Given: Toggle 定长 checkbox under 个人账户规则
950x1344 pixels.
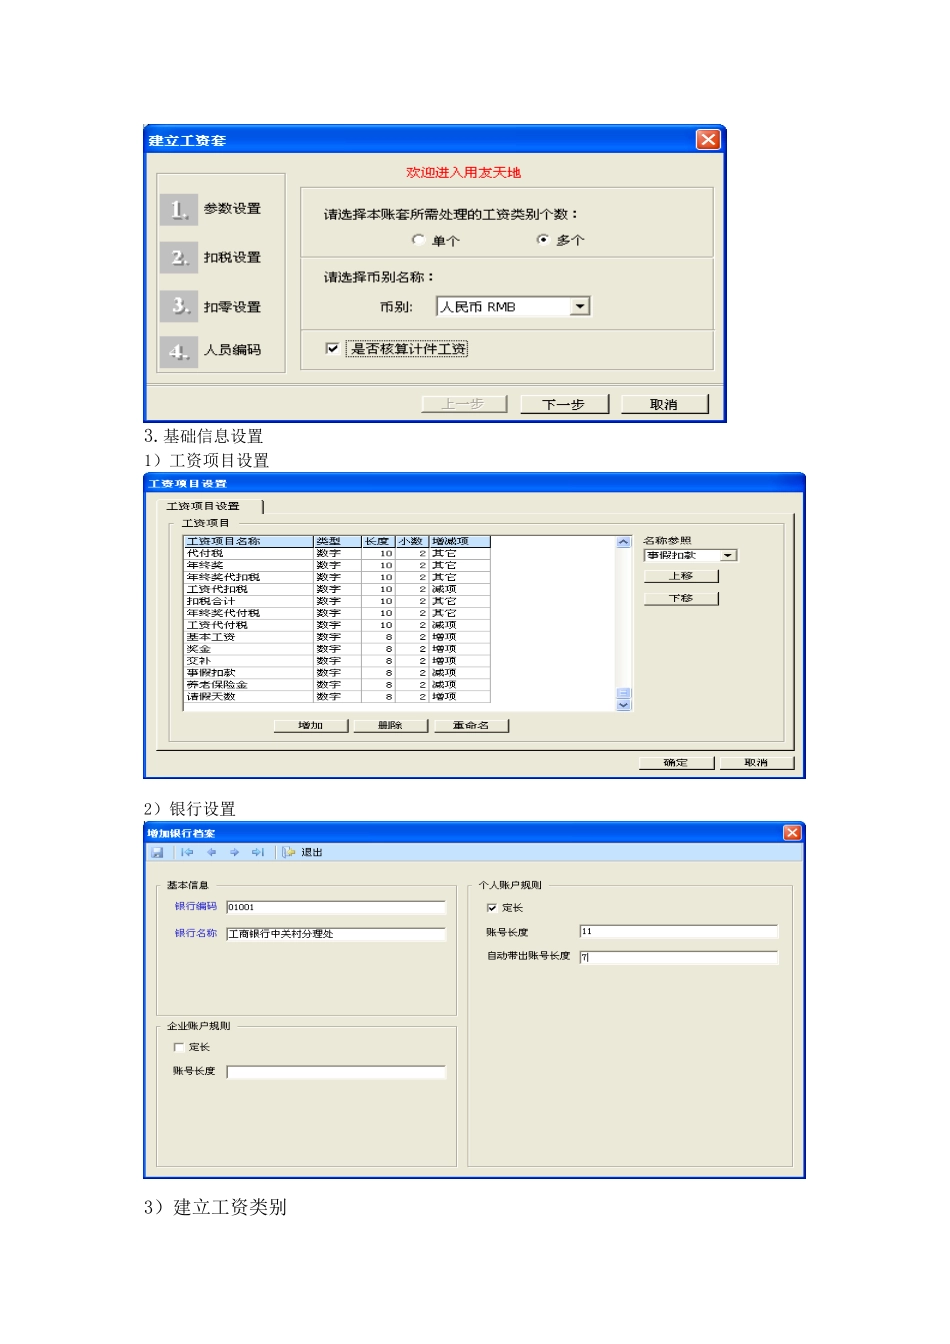Looking at the screenshot, I should [x=492, y=908].
